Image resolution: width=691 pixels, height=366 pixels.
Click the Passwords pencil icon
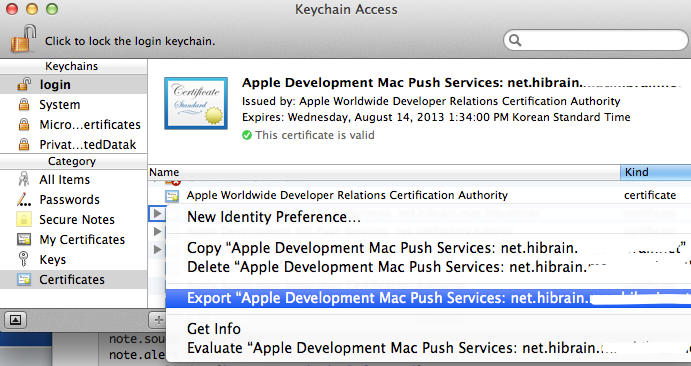(24, 200)
